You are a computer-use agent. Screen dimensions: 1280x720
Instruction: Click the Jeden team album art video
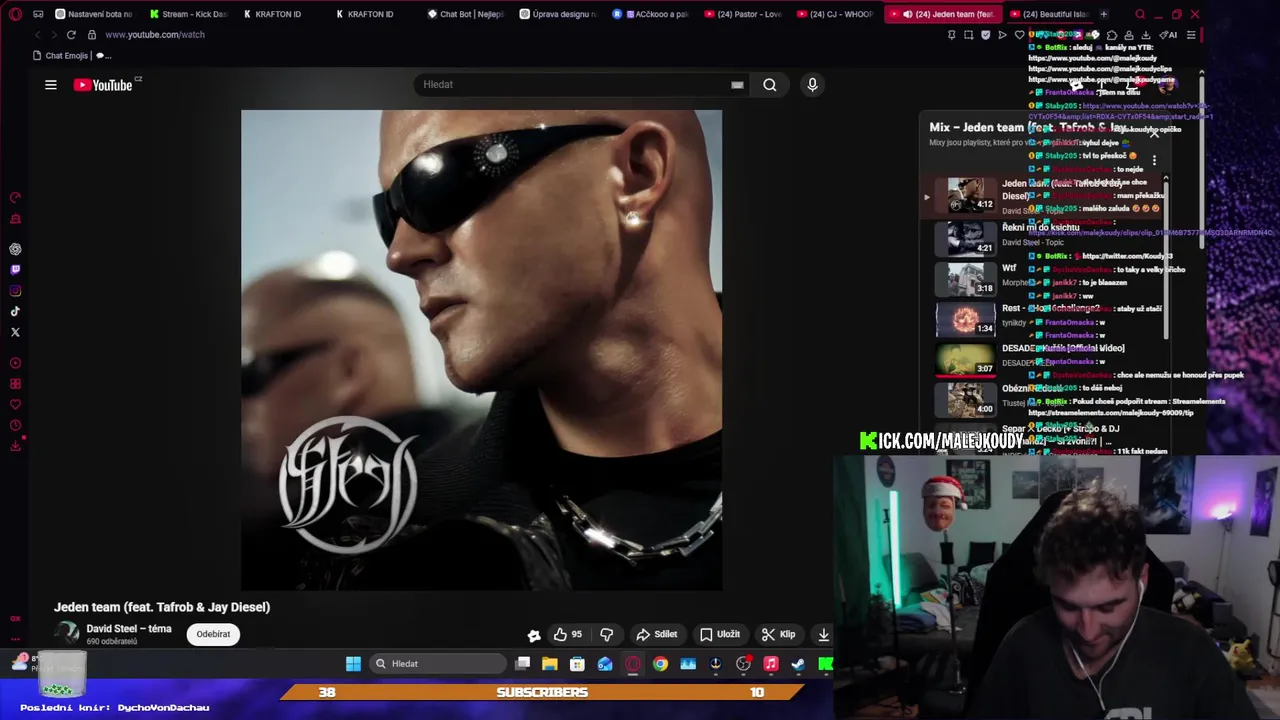click(481, 350)
